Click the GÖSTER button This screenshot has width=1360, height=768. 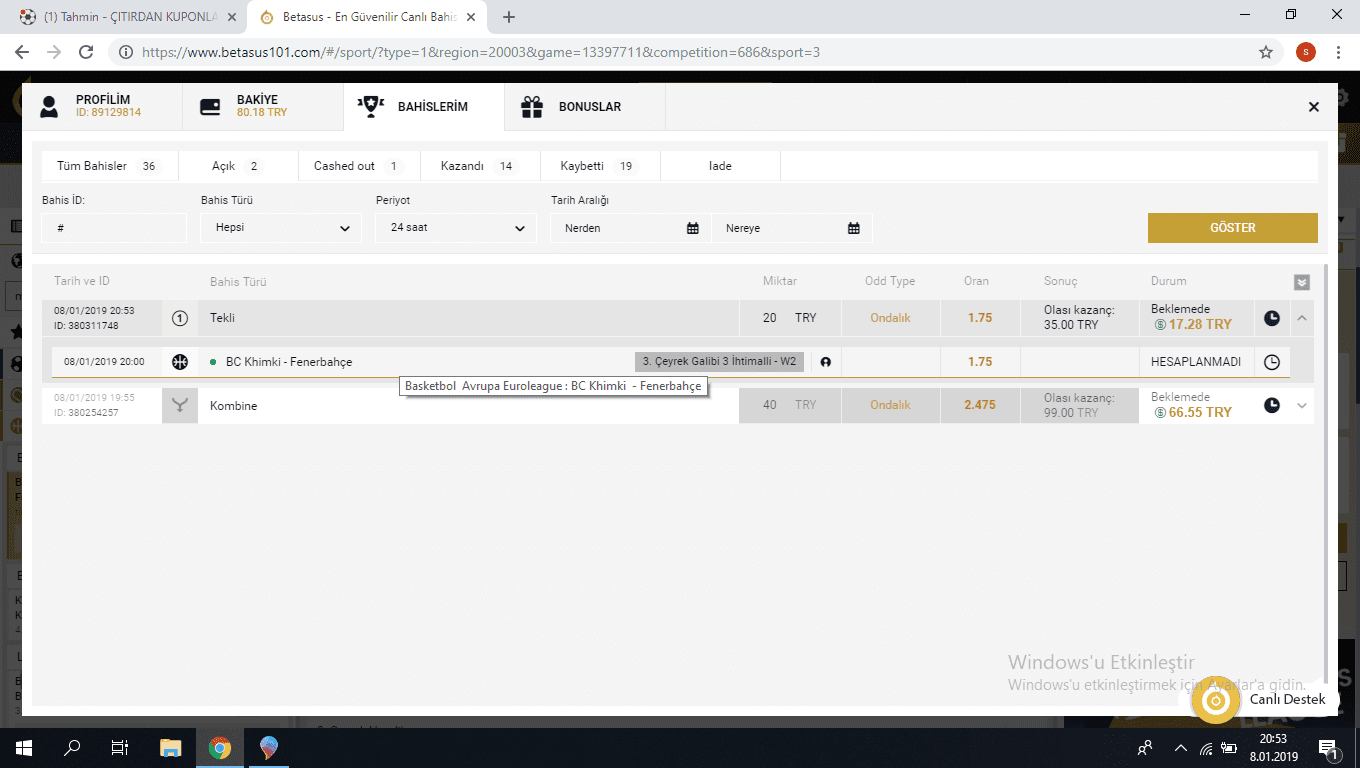(1232, 228)
